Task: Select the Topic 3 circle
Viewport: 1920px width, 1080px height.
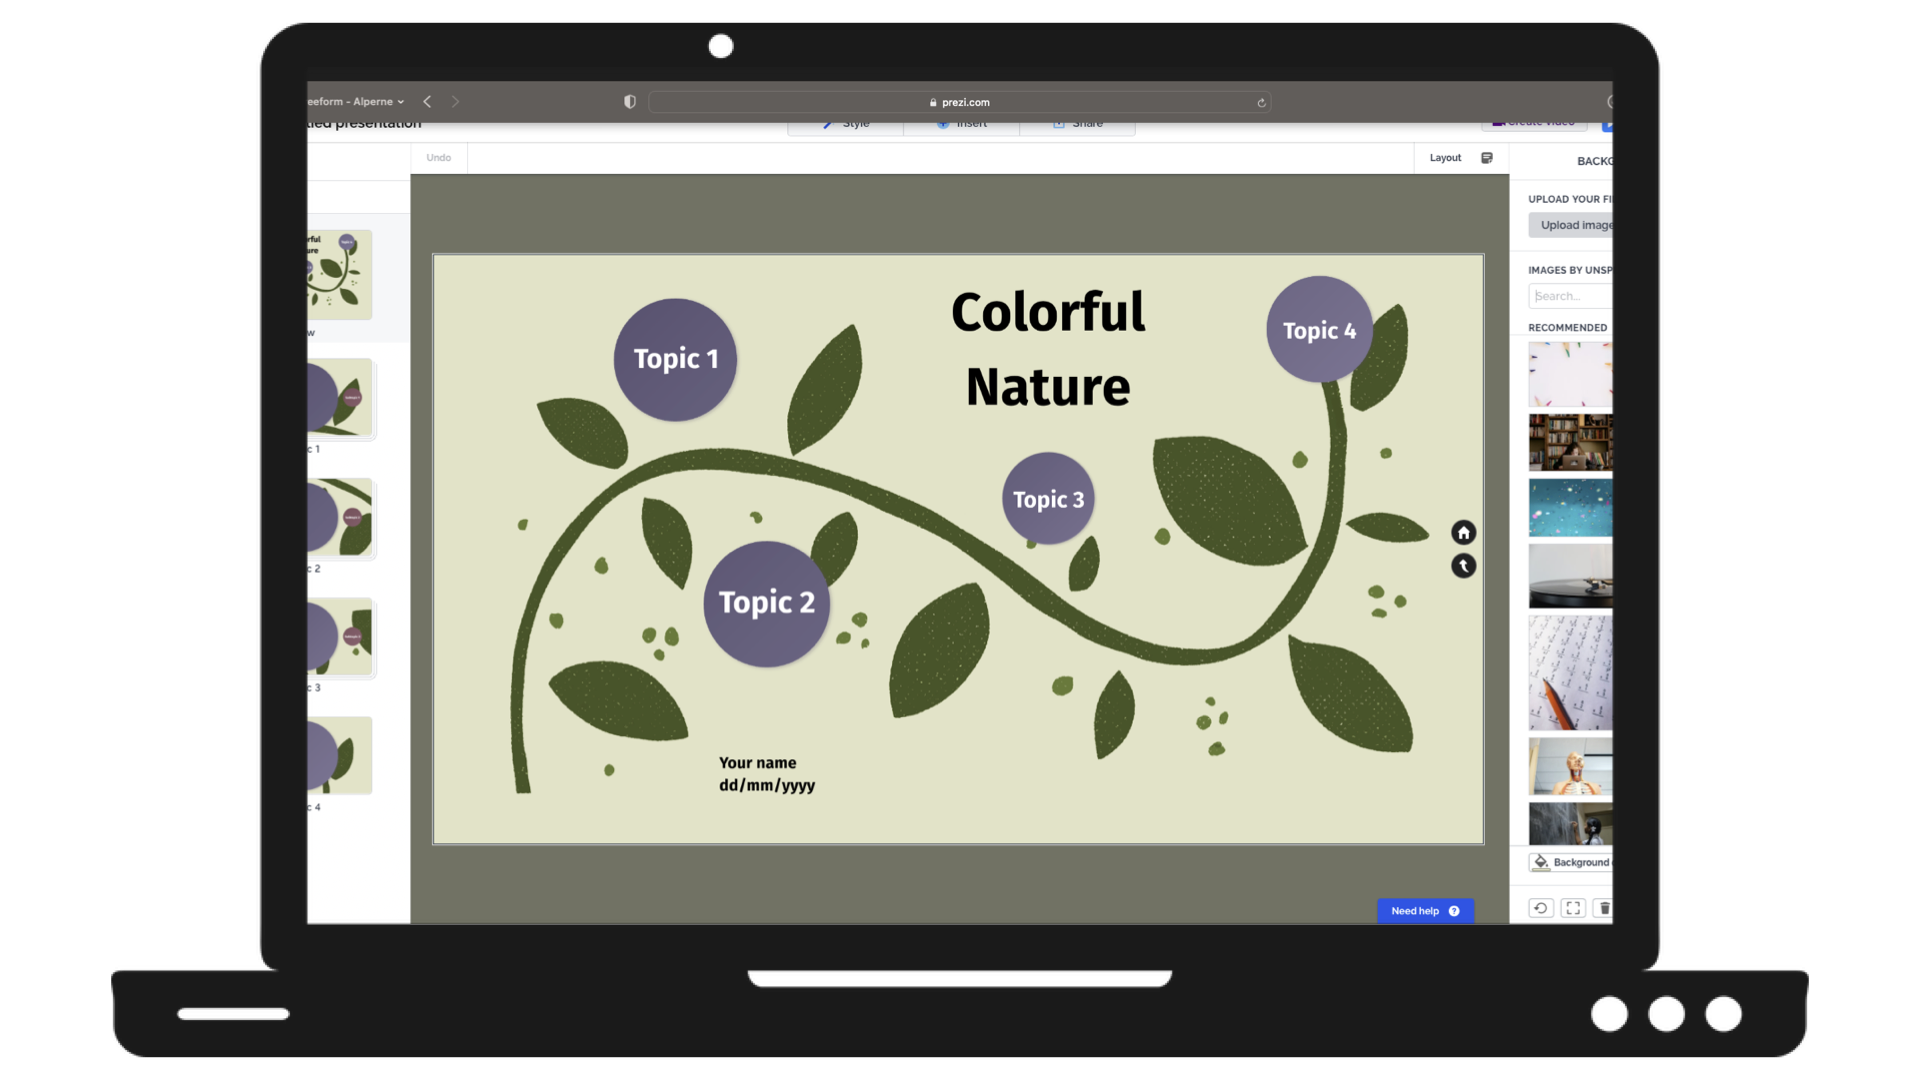Action: click(1048, 499)
